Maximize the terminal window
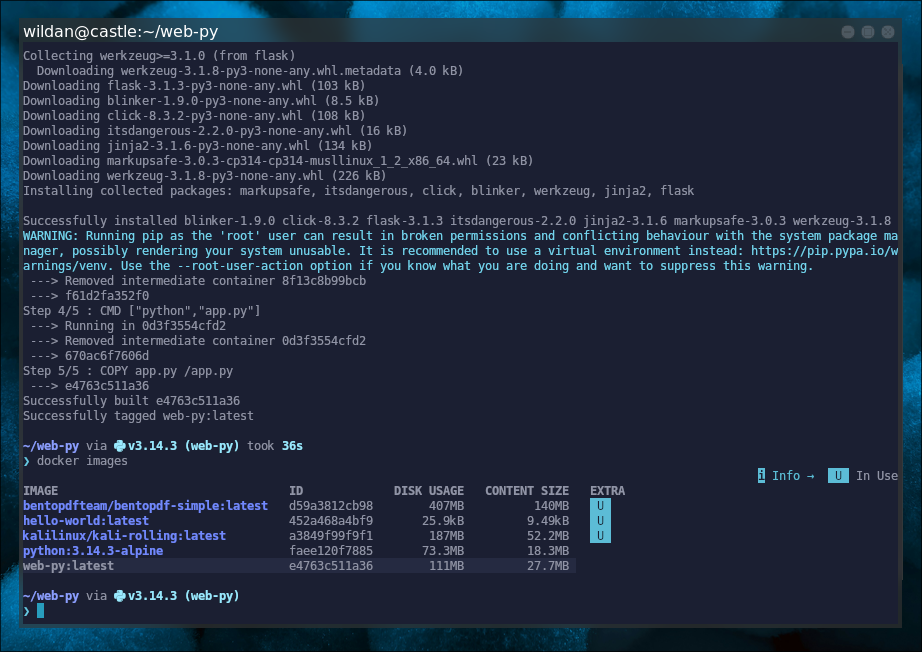The image size is (922, 652). [870, 31]
